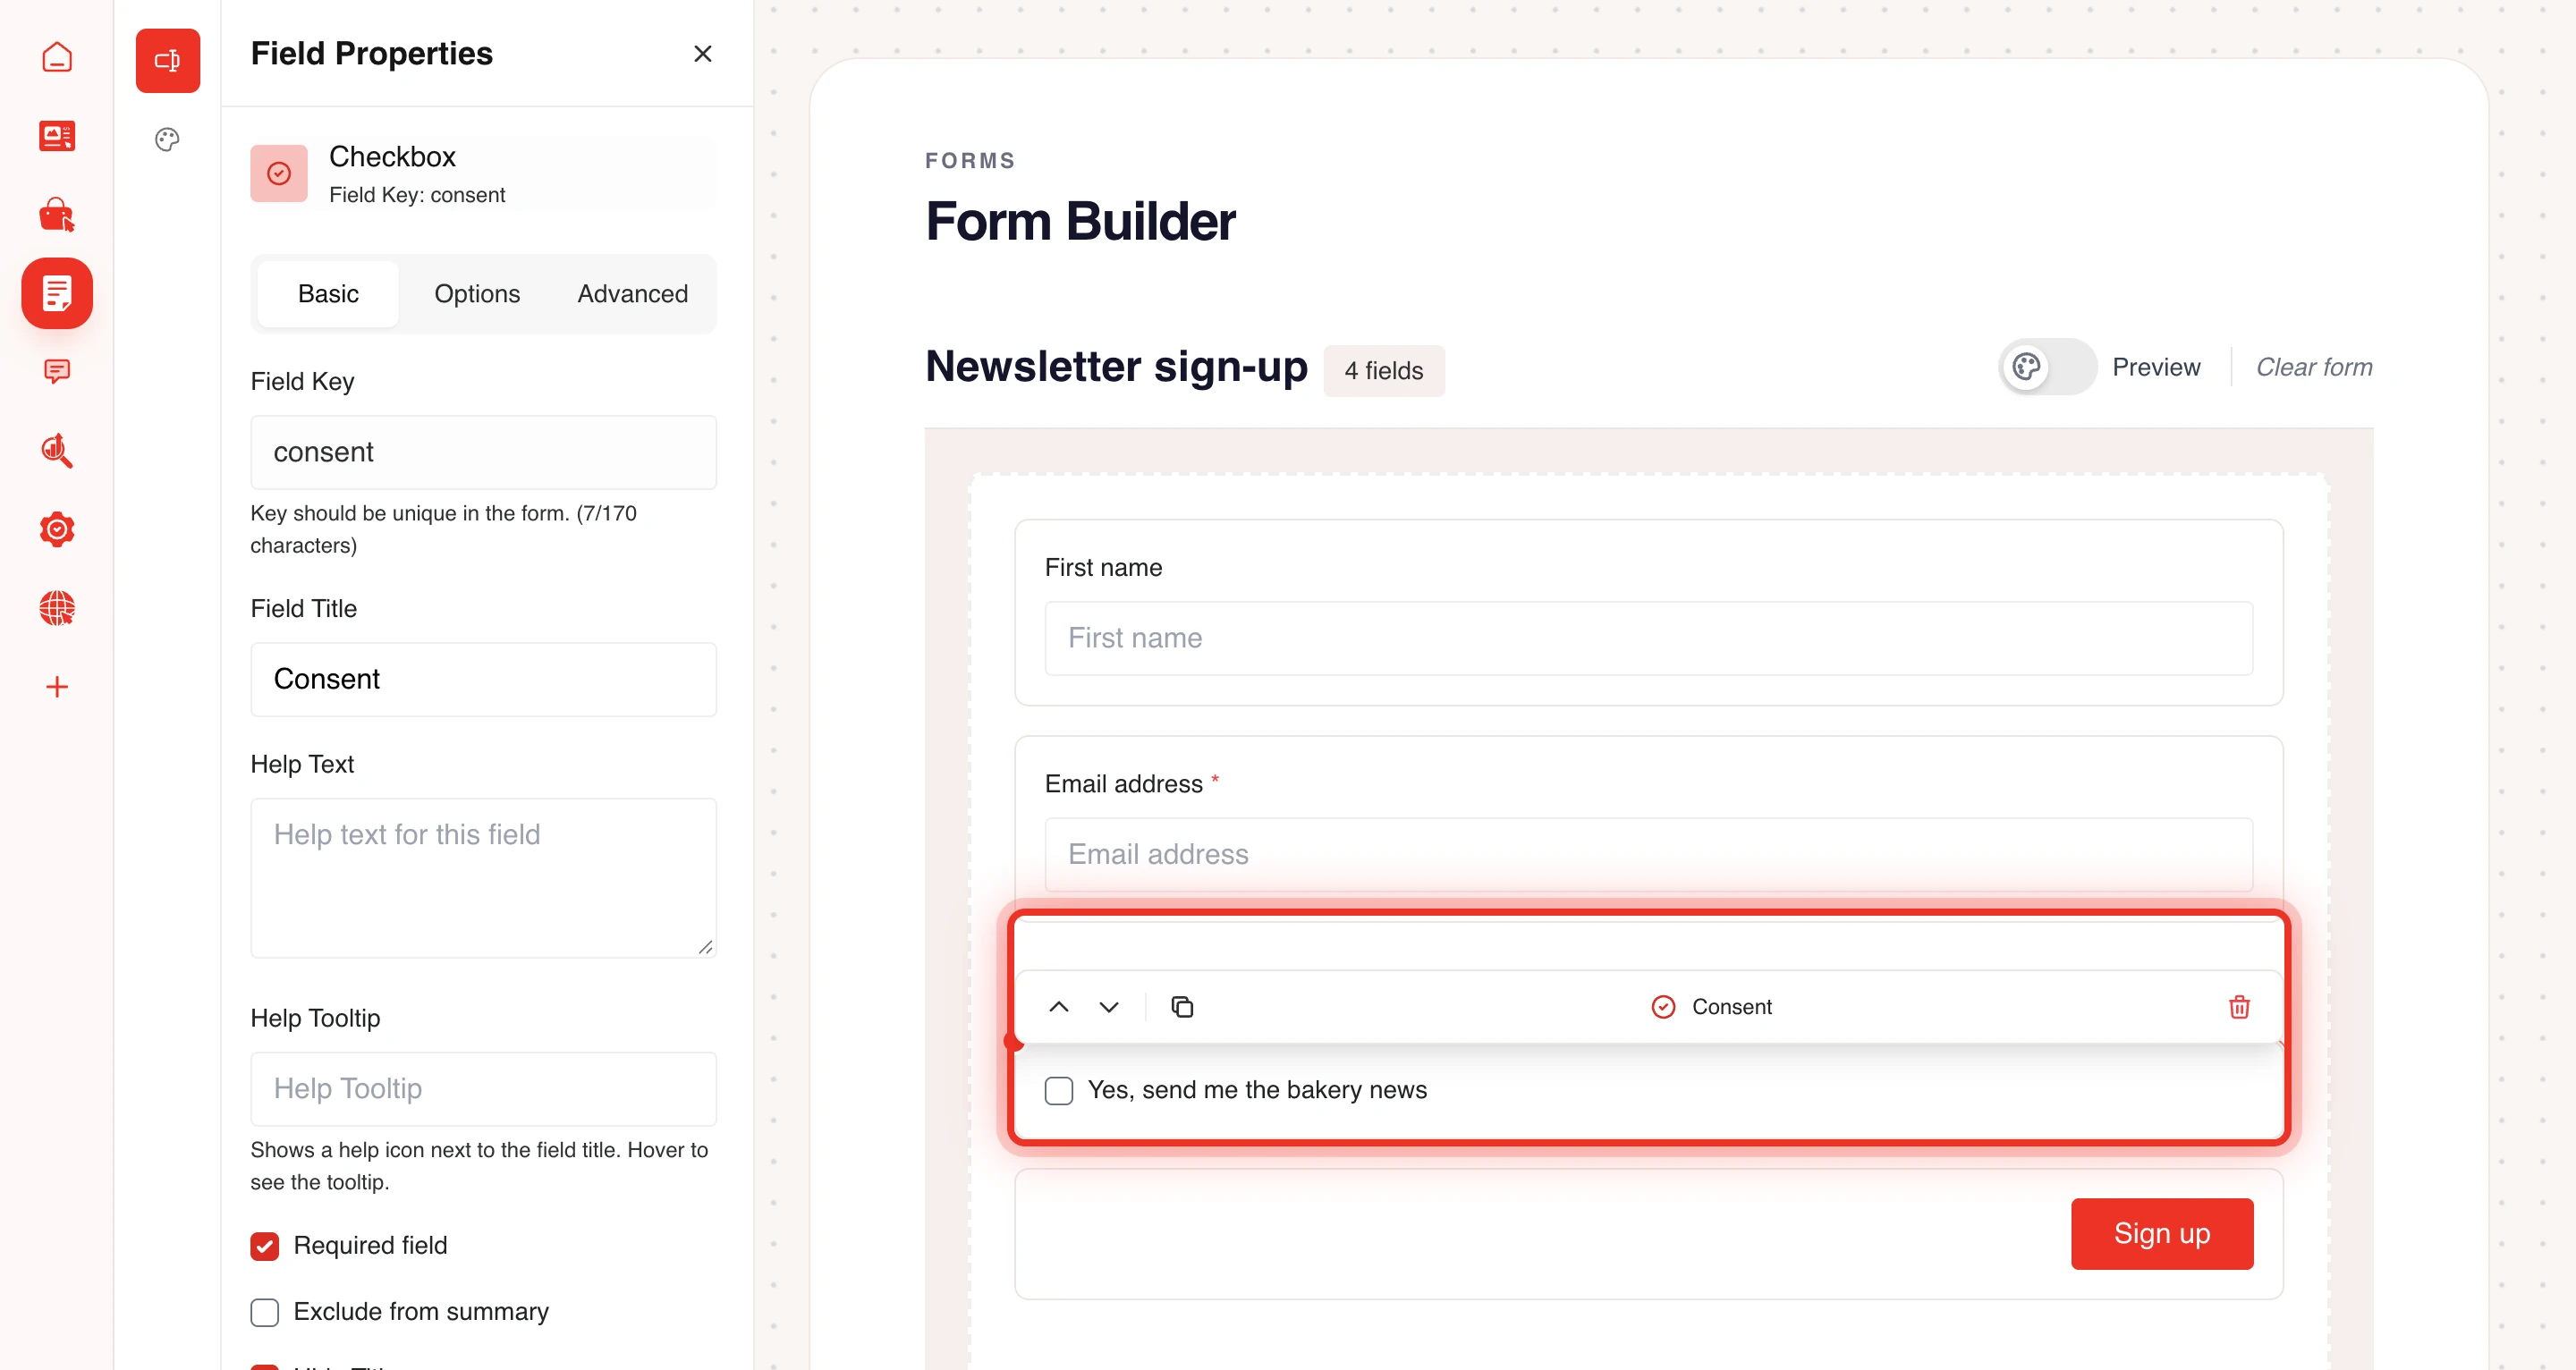The width and height of the screenshot is (2576, 1370).
Task: Focus the Help Tooltip input
Action: click(x=483, y=1089)
